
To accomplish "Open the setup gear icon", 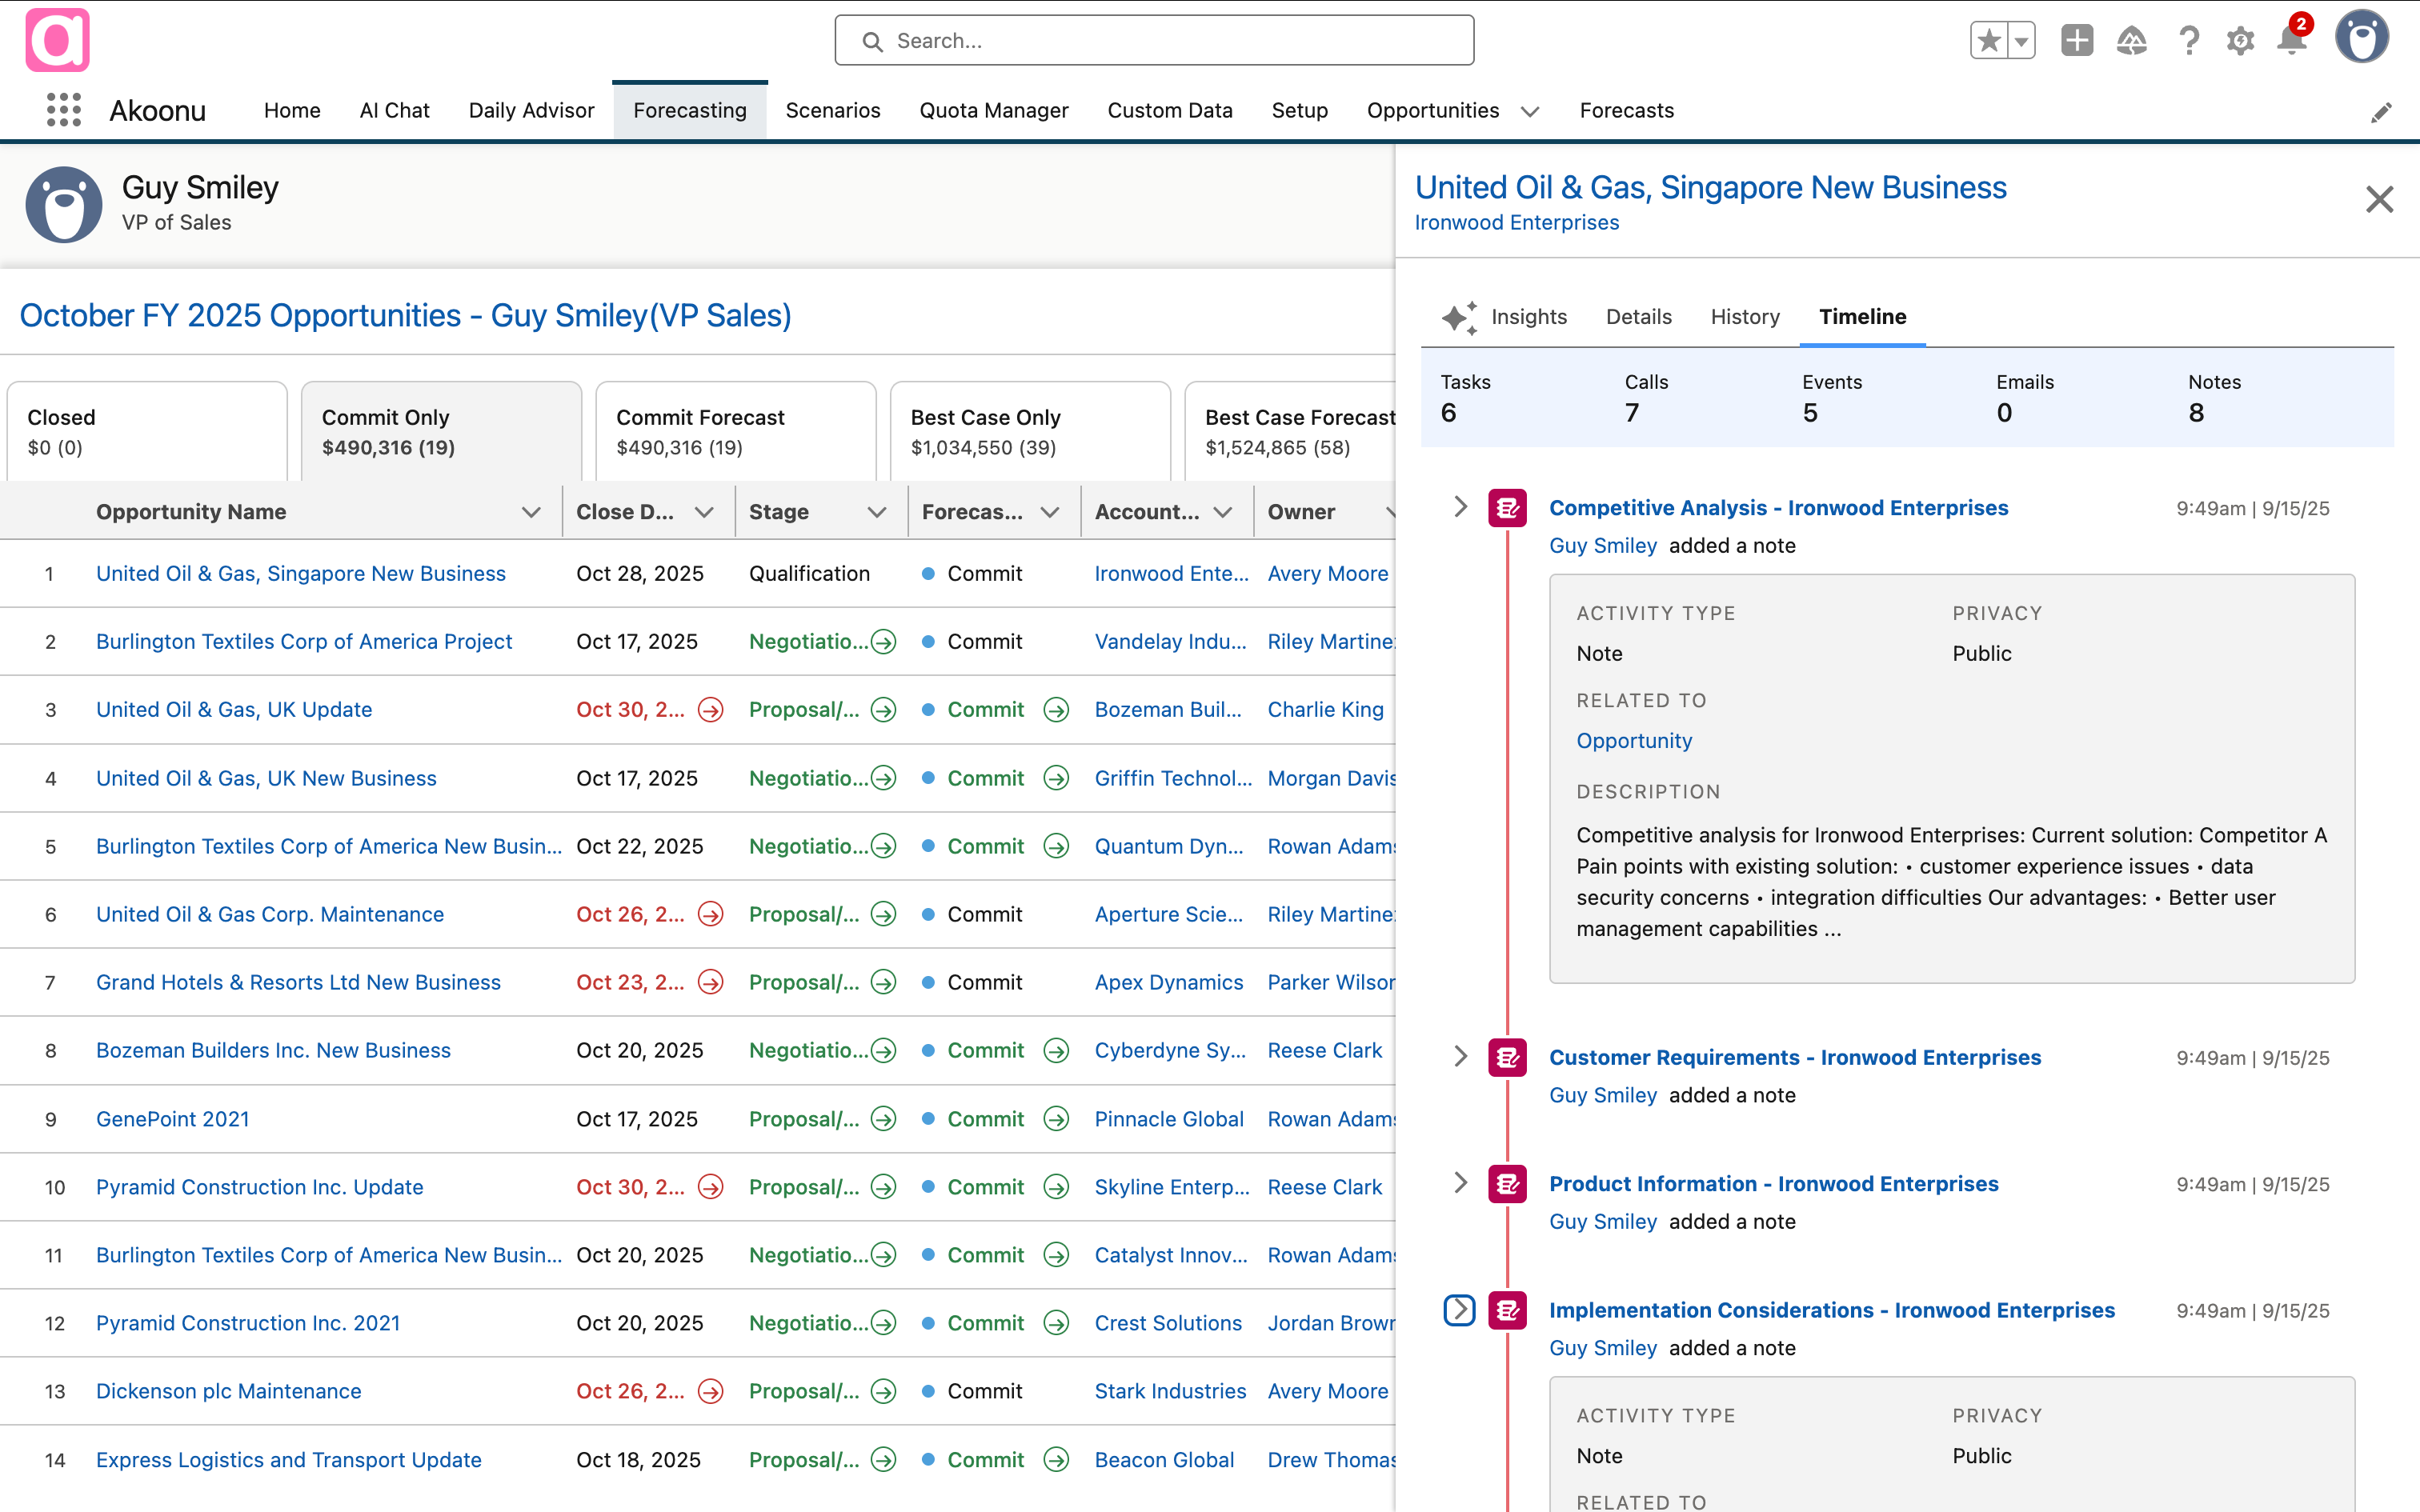I will click(x=2240, y=41).
